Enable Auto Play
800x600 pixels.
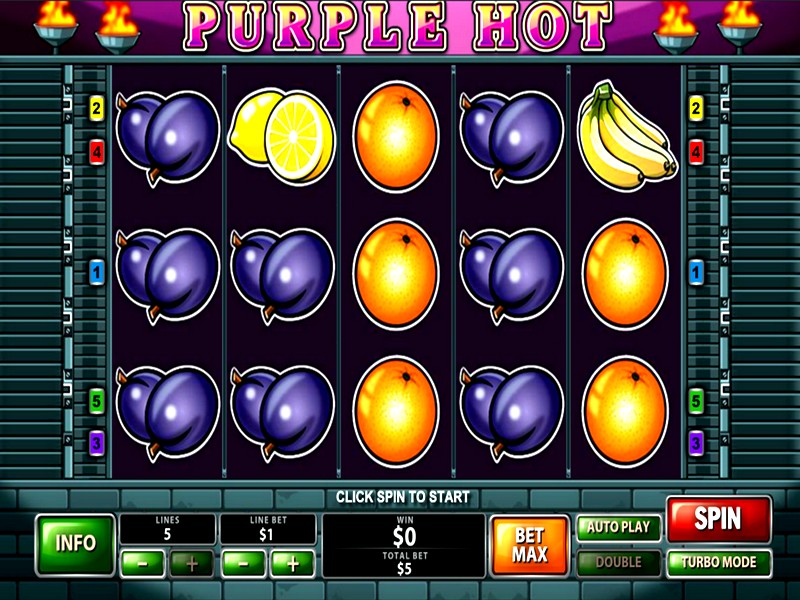[618, 528]
